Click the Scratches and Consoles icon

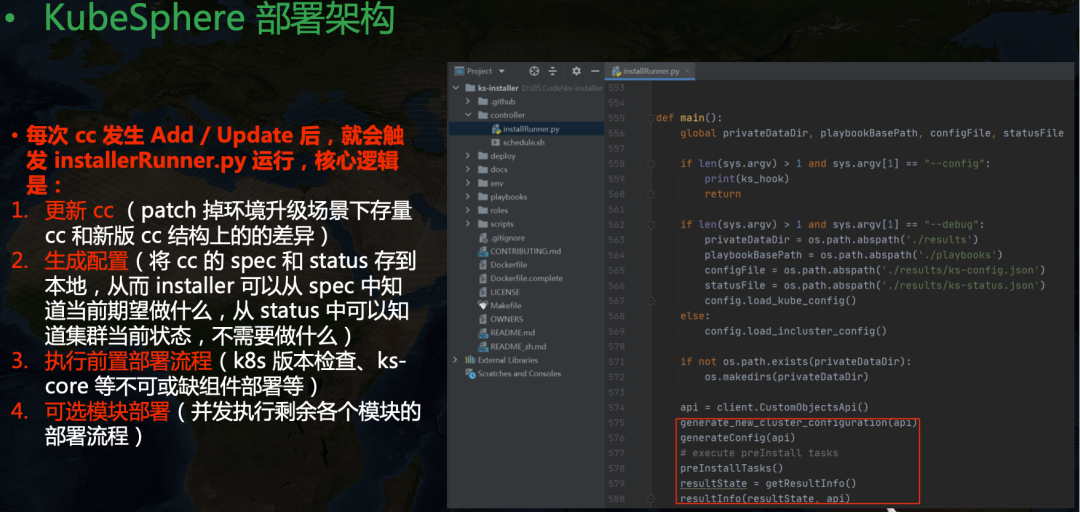(x=470, y=373)
